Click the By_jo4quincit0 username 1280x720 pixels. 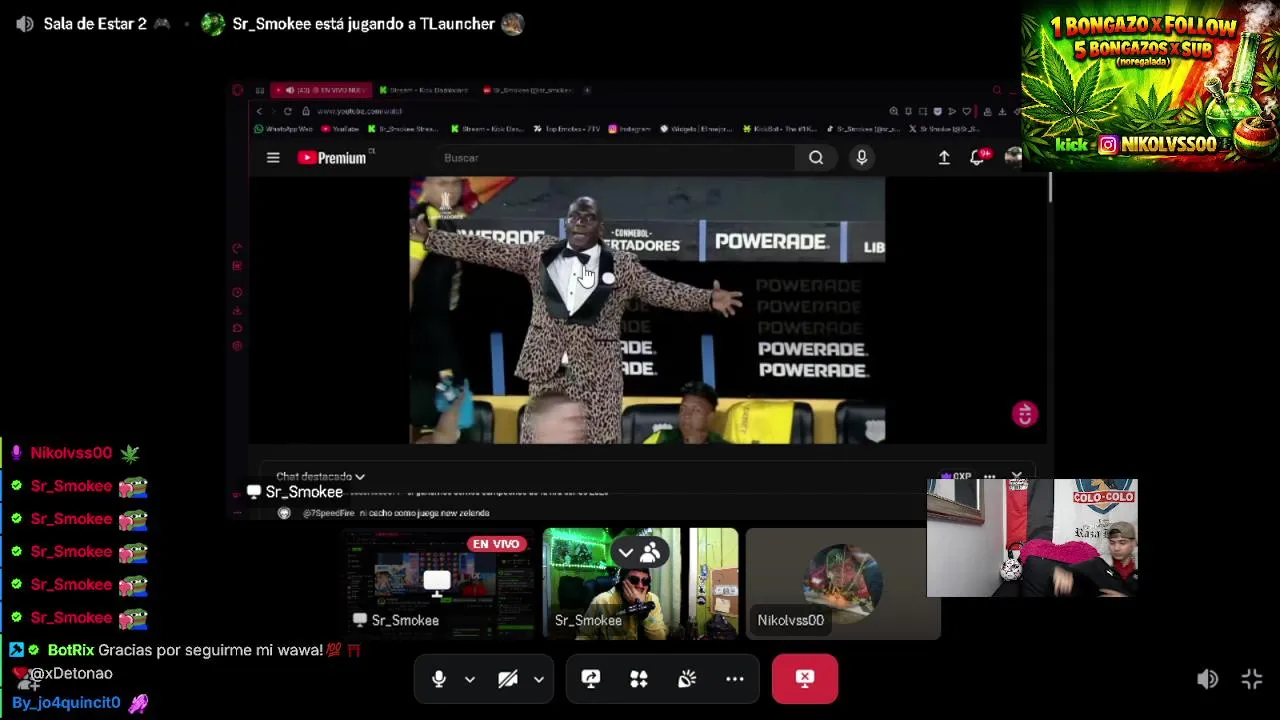(66, 703)
